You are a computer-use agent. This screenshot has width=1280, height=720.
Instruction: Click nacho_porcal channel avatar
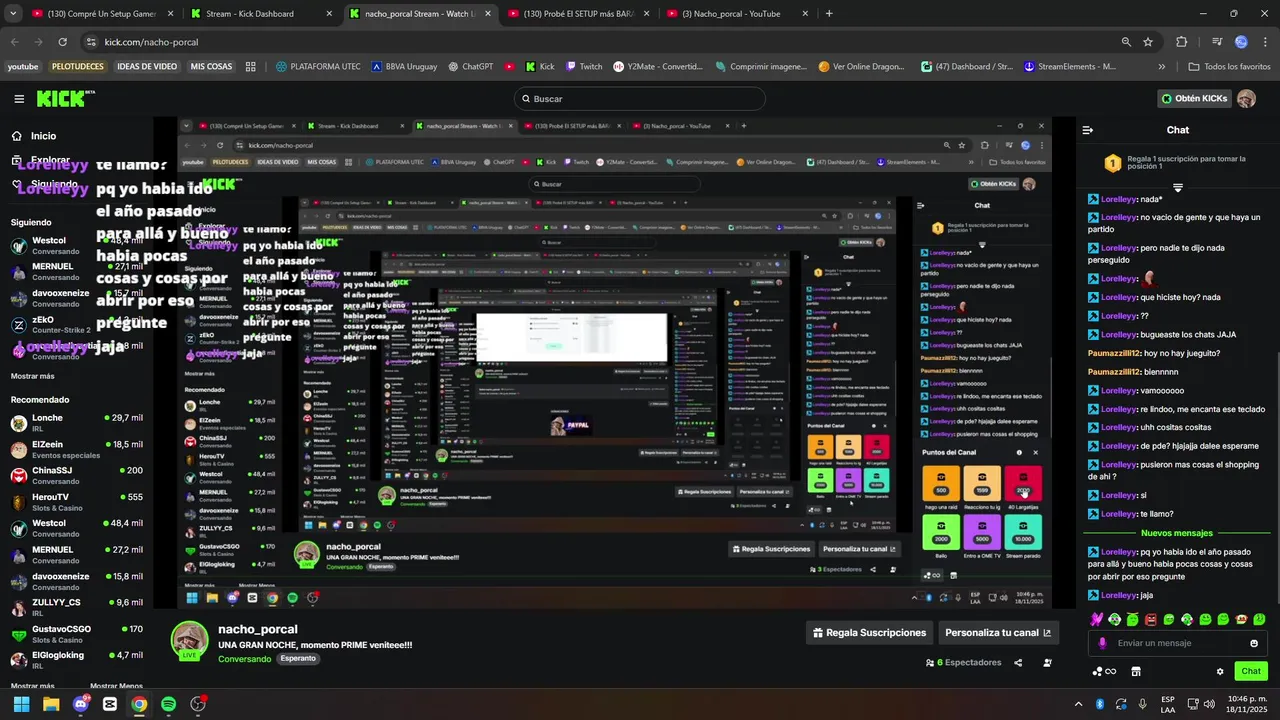189,640
